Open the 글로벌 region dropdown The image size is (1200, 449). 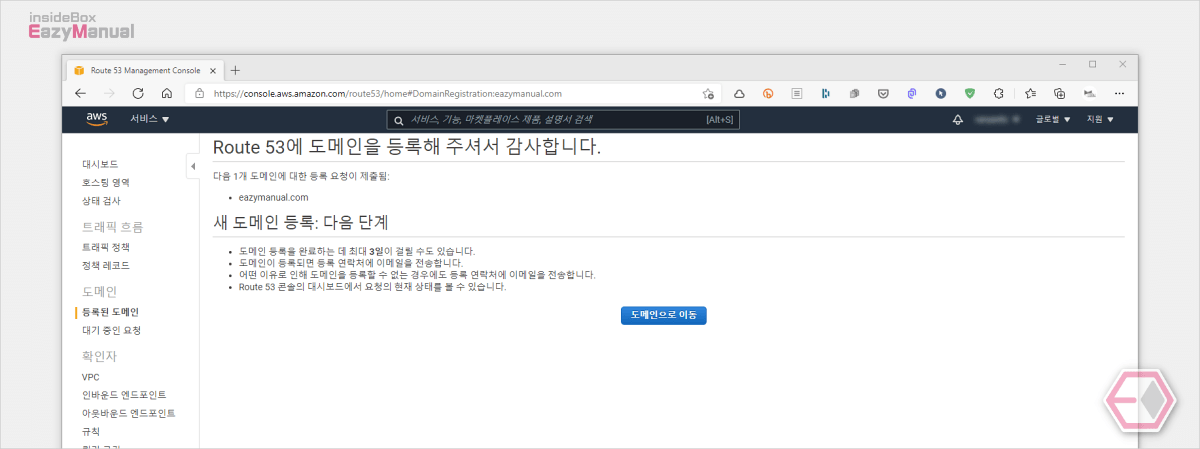(x=1053, y=119)
